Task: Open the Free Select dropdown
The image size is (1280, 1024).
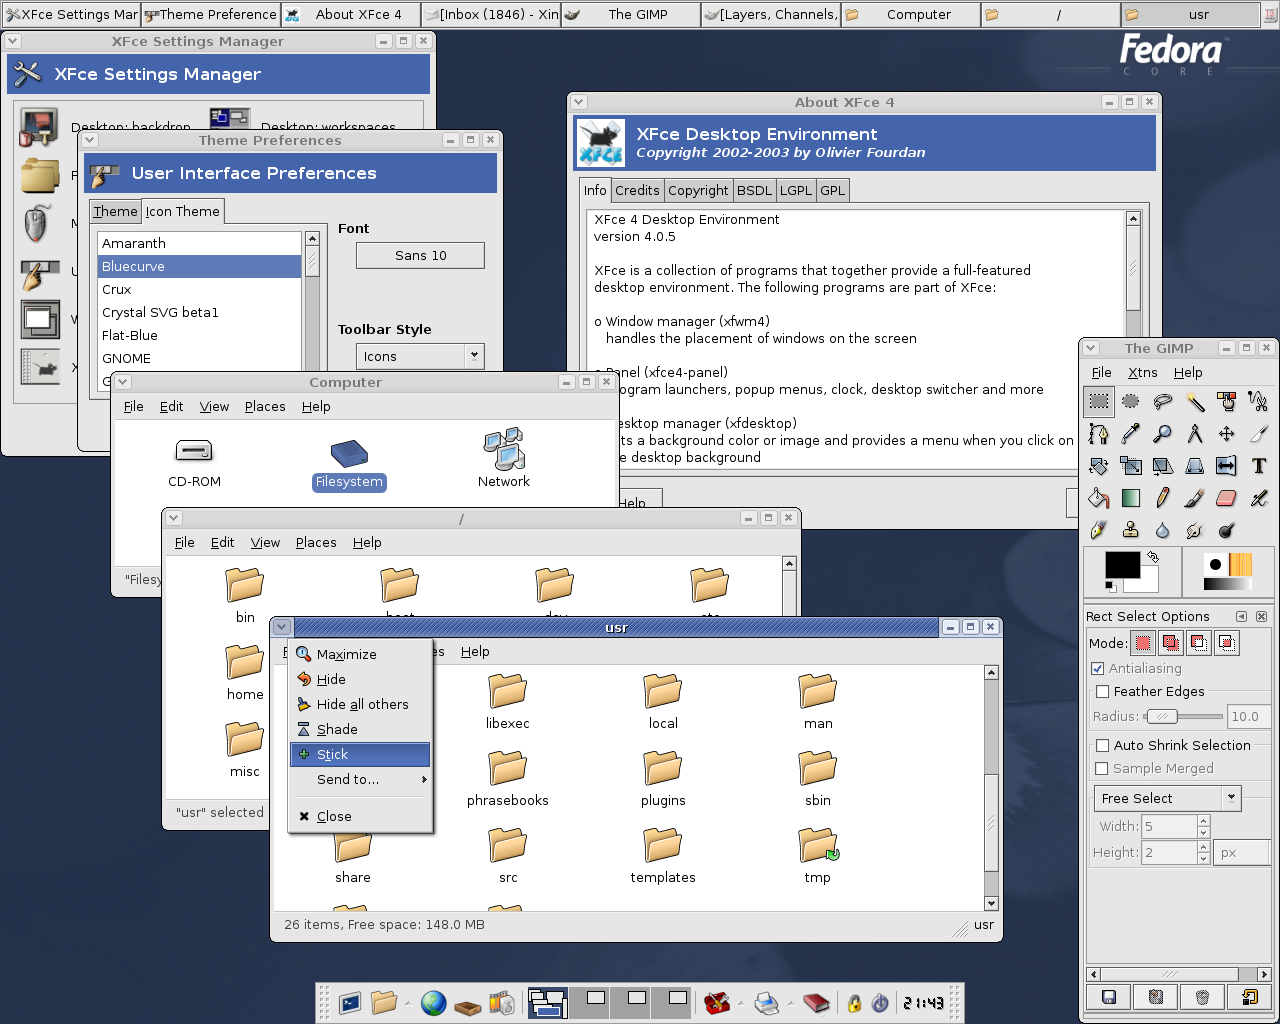Action: pyautogui.click(x=1166, y=798)
